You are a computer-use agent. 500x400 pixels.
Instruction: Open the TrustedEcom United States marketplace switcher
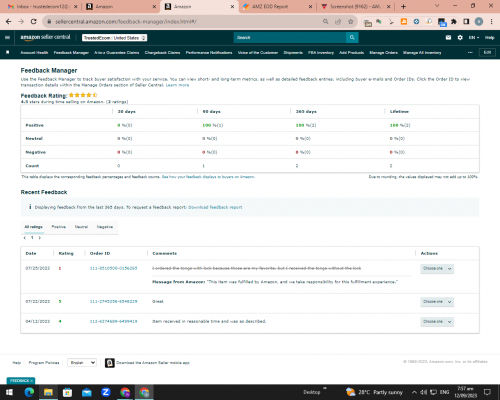click(x=114, y=38)
